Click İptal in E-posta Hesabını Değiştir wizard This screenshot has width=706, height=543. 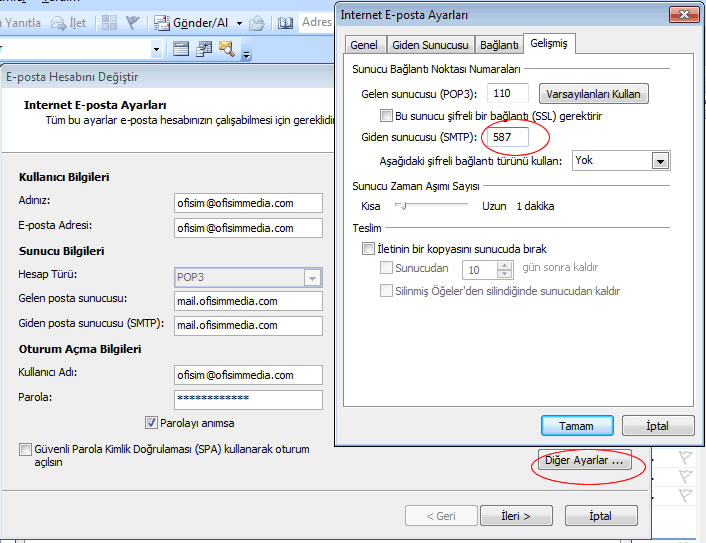[x=601, y=516]
